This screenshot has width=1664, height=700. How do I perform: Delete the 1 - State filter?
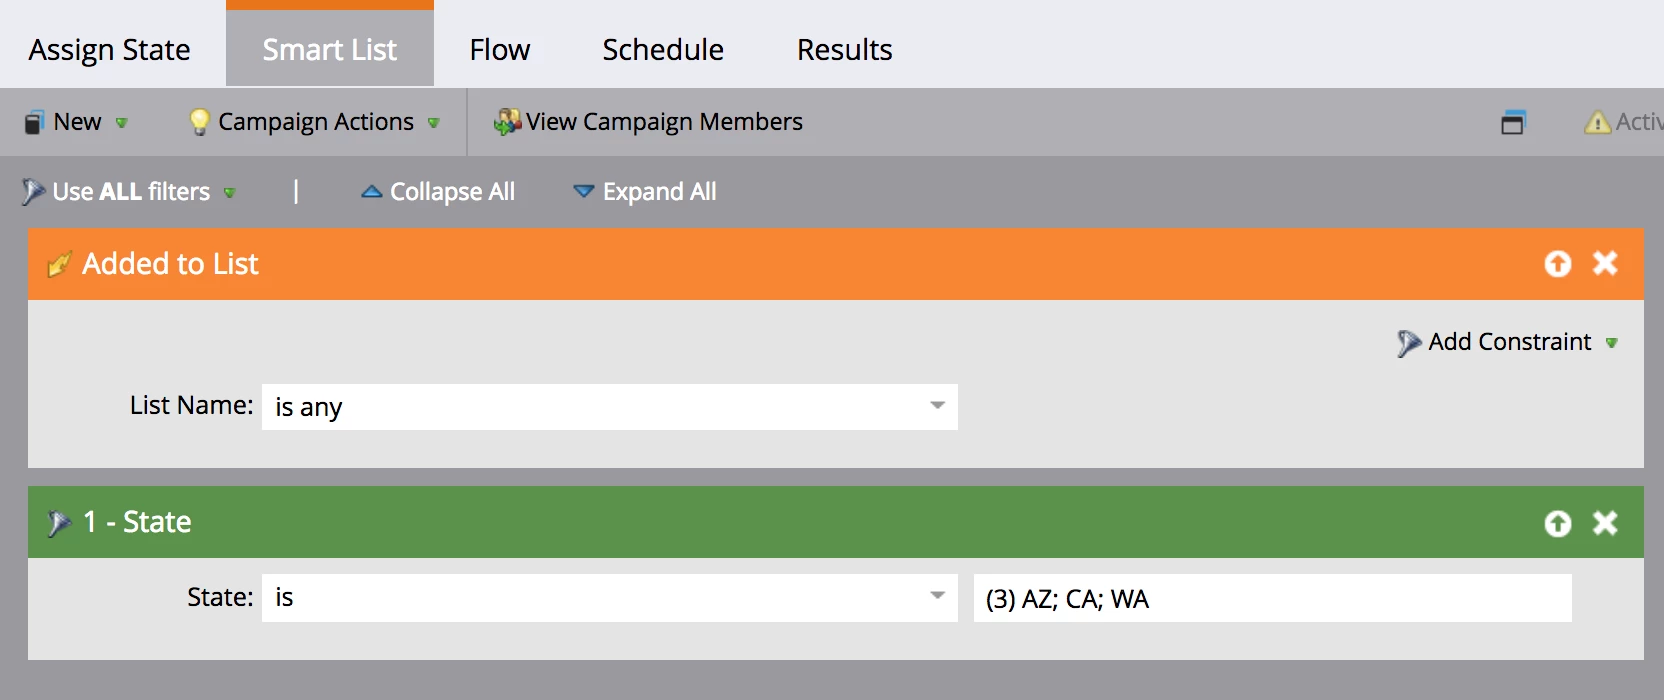(x=1605, y=523)
